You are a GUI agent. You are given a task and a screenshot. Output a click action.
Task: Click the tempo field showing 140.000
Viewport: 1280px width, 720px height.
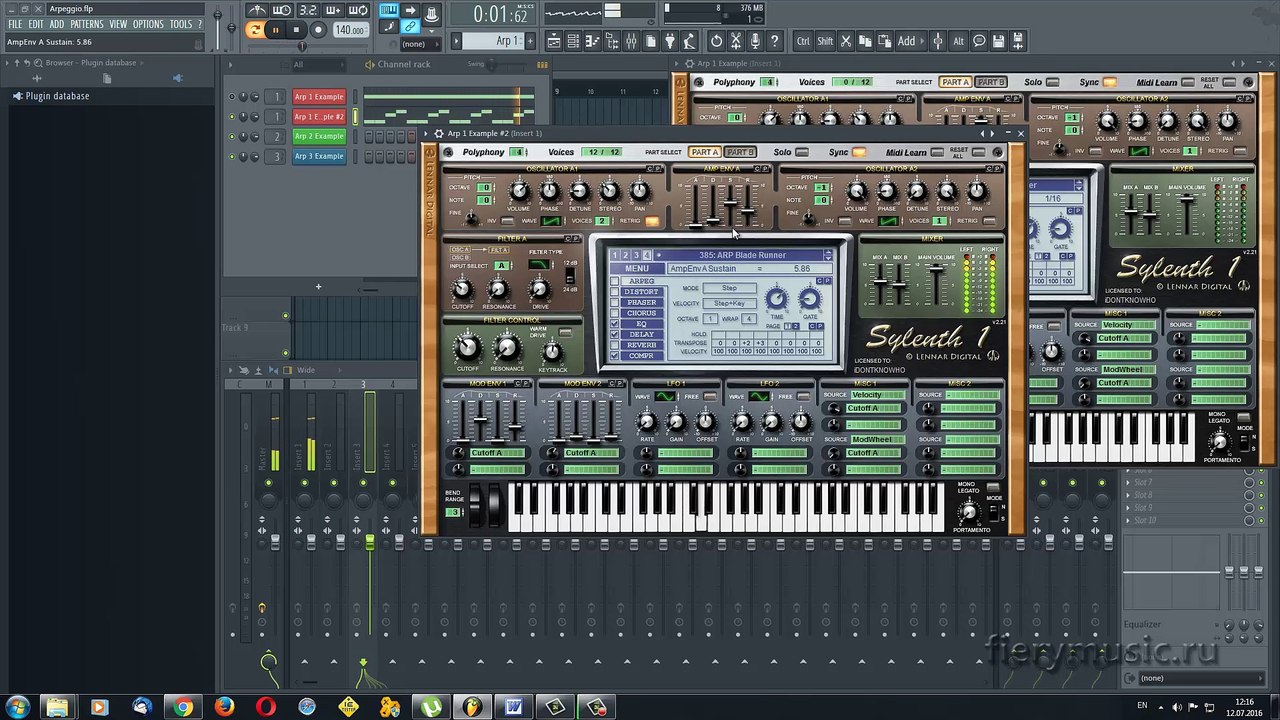(350, 30)
